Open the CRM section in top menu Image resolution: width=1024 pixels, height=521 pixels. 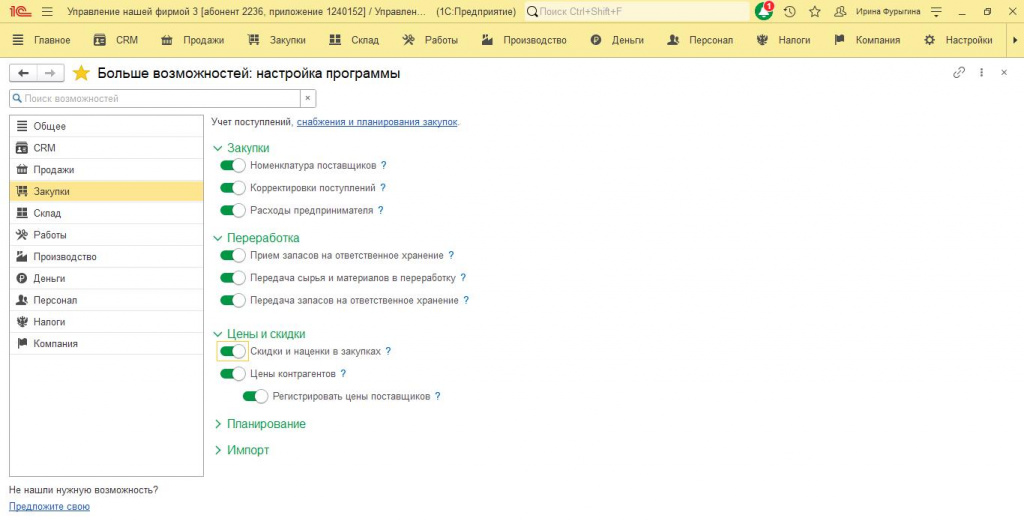pyautogui.click(x=116, y=40)
